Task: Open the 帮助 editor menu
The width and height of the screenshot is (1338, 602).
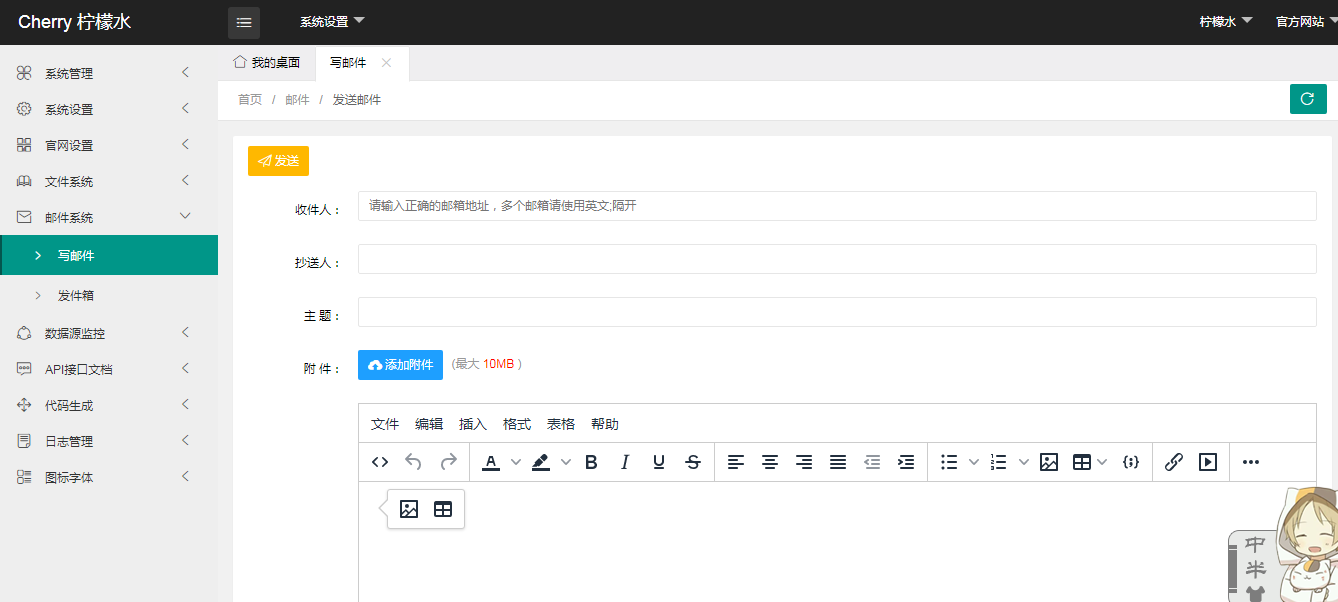Action: (x=605, y=424)
